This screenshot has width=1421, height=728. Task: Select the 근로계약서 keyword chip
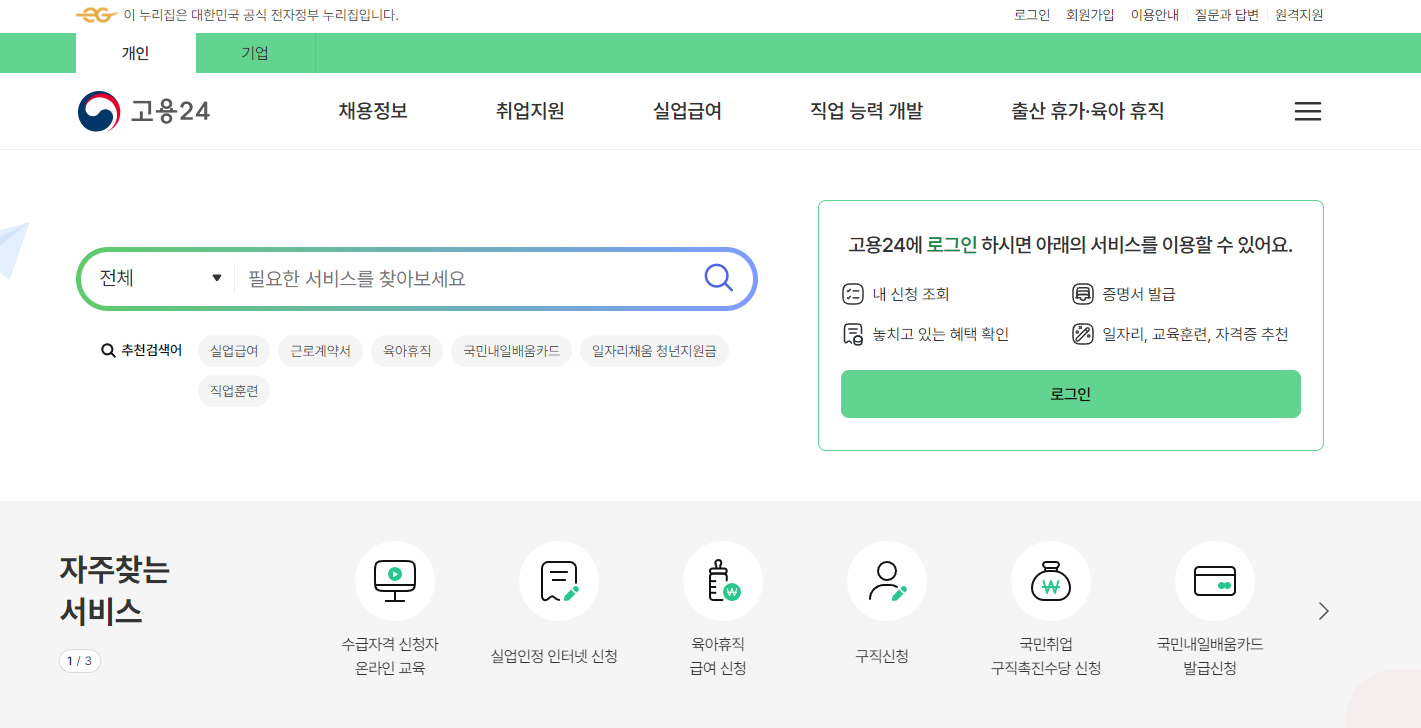coord(320,351)
